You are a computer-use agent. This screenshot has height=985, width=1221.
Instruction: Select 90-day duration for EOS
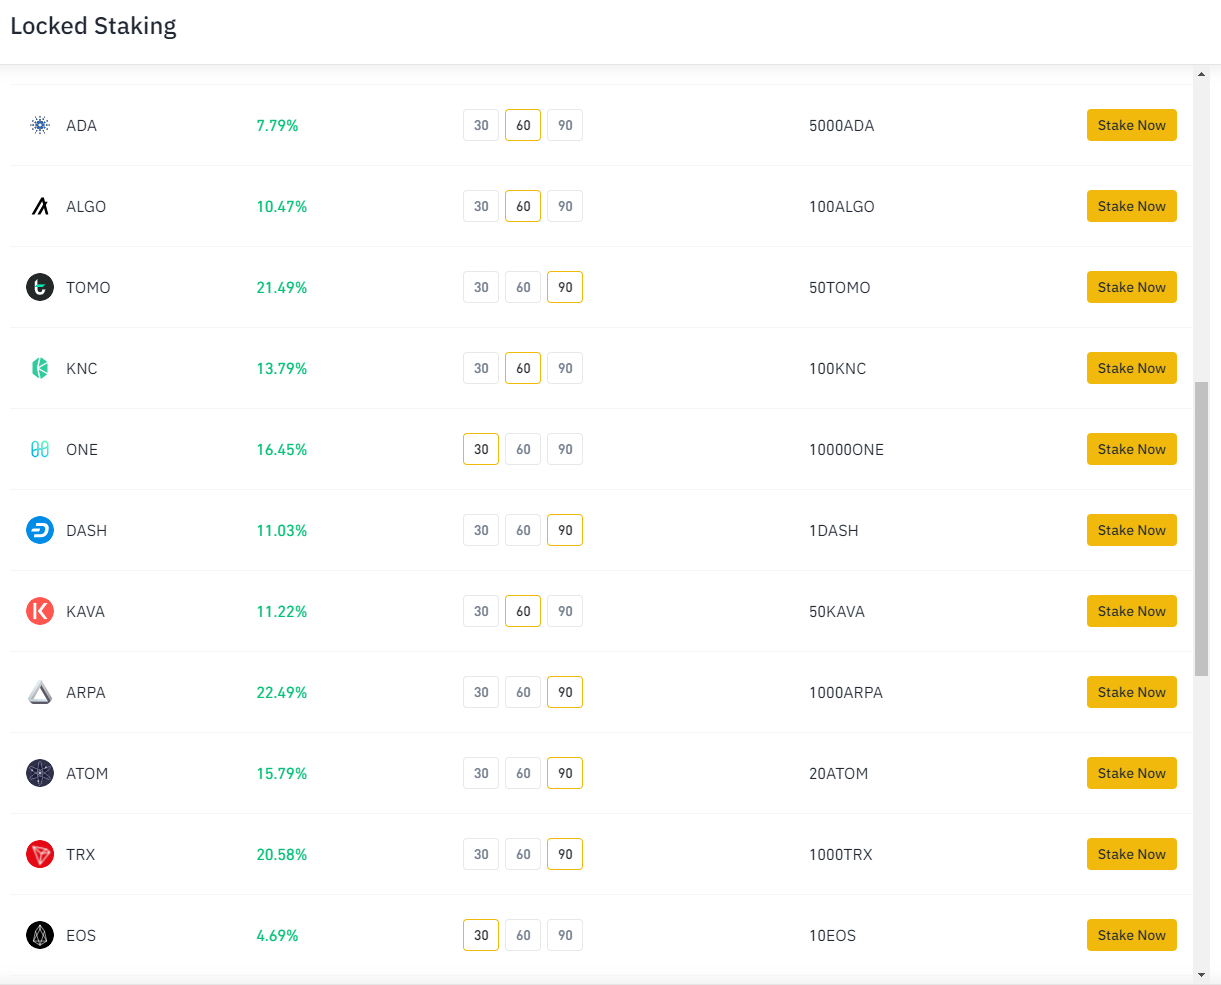coord(565,935)
